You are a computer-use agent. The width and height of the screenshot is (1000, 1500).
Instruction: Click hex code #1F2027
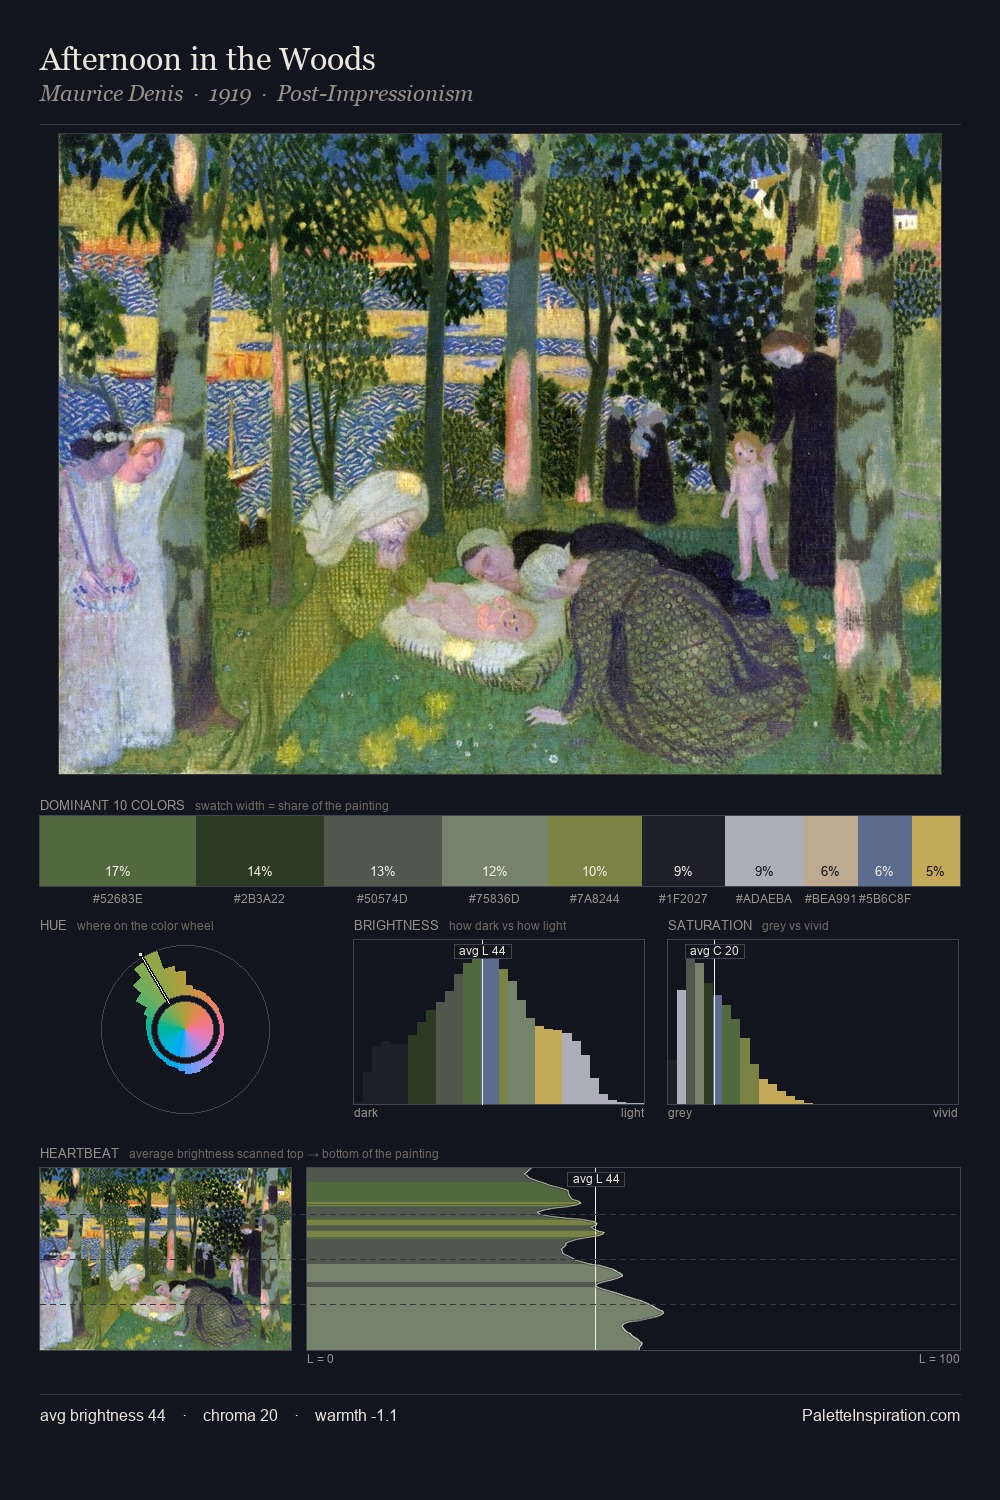coord(683,899)
